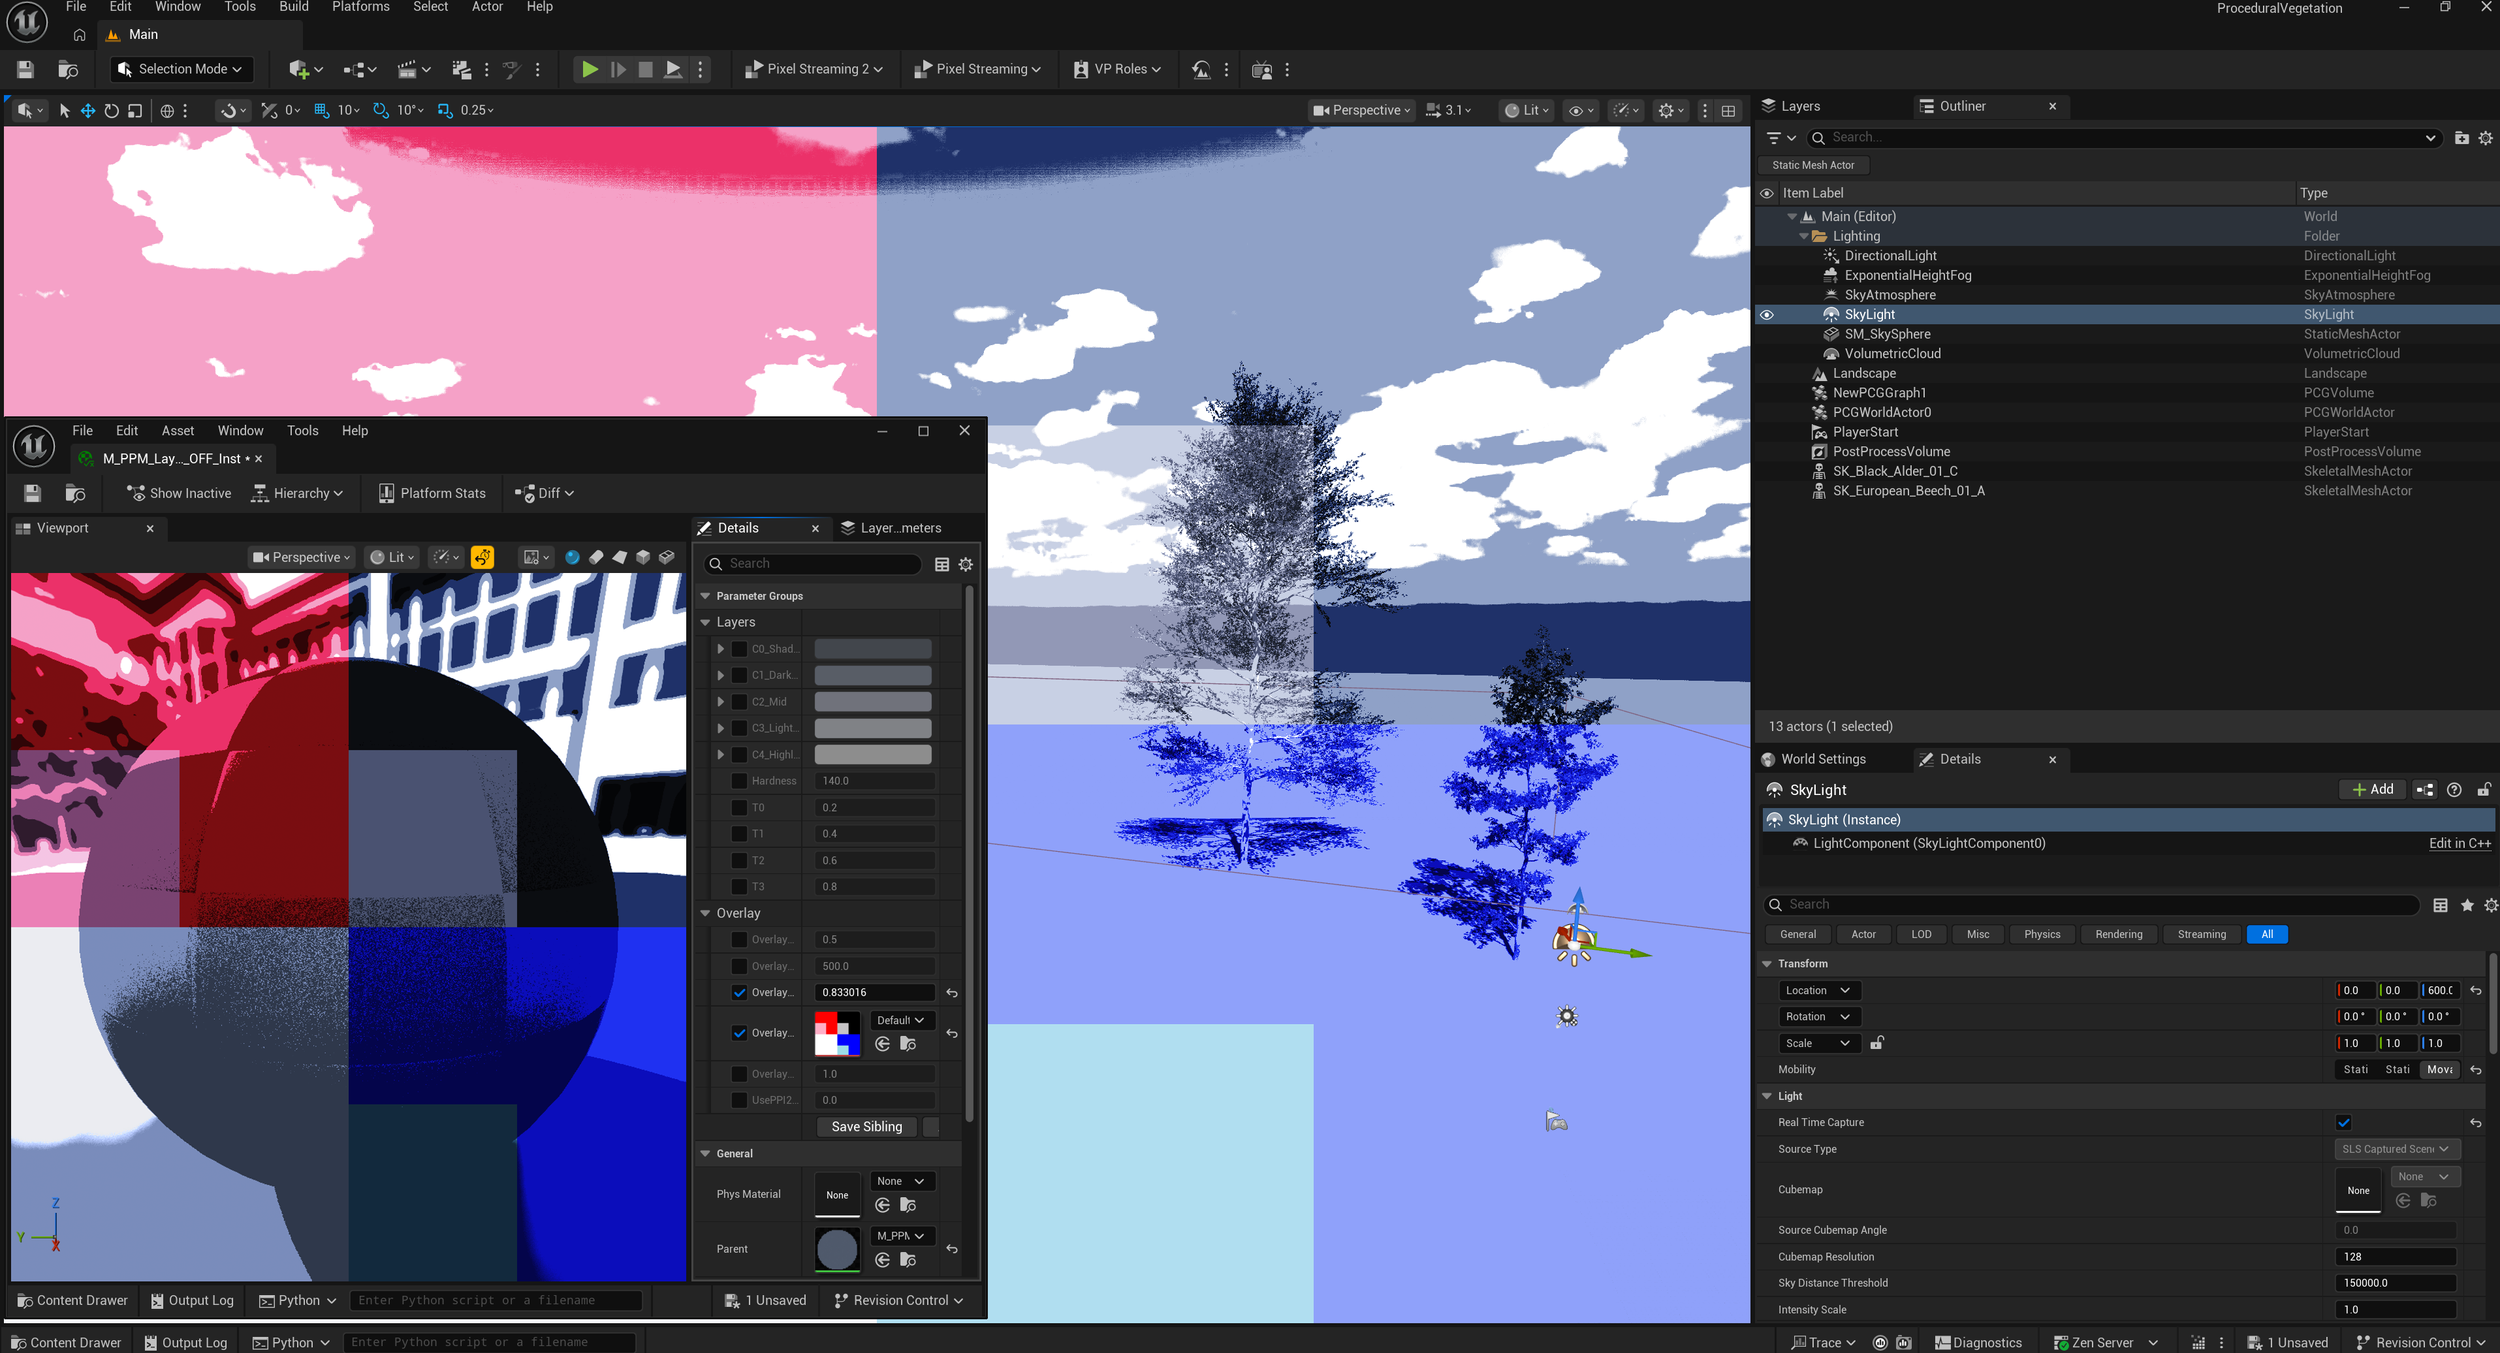Image resolution: width=2500 pixels, height=1353 pixels.
Task: Click the Save icon in main toolbar
Action: 25,69
